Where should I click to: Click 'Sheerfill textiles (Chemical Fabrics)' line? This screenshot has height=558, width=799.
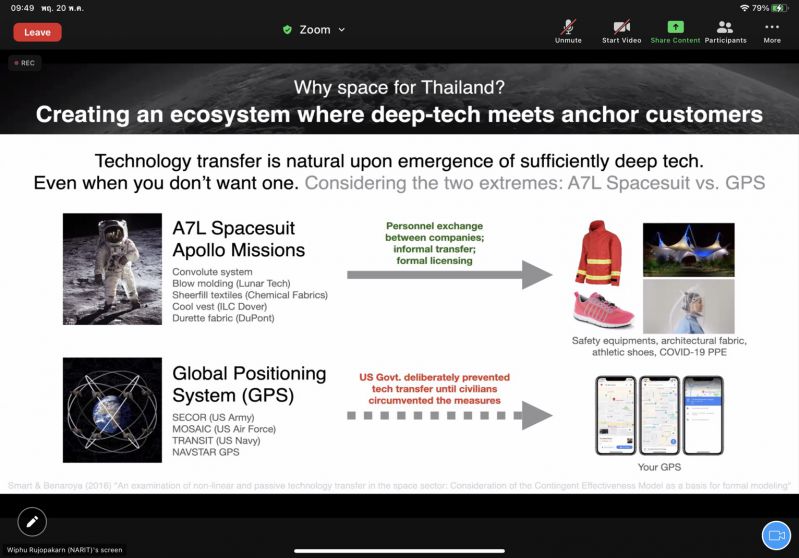[x=250, y=295]
